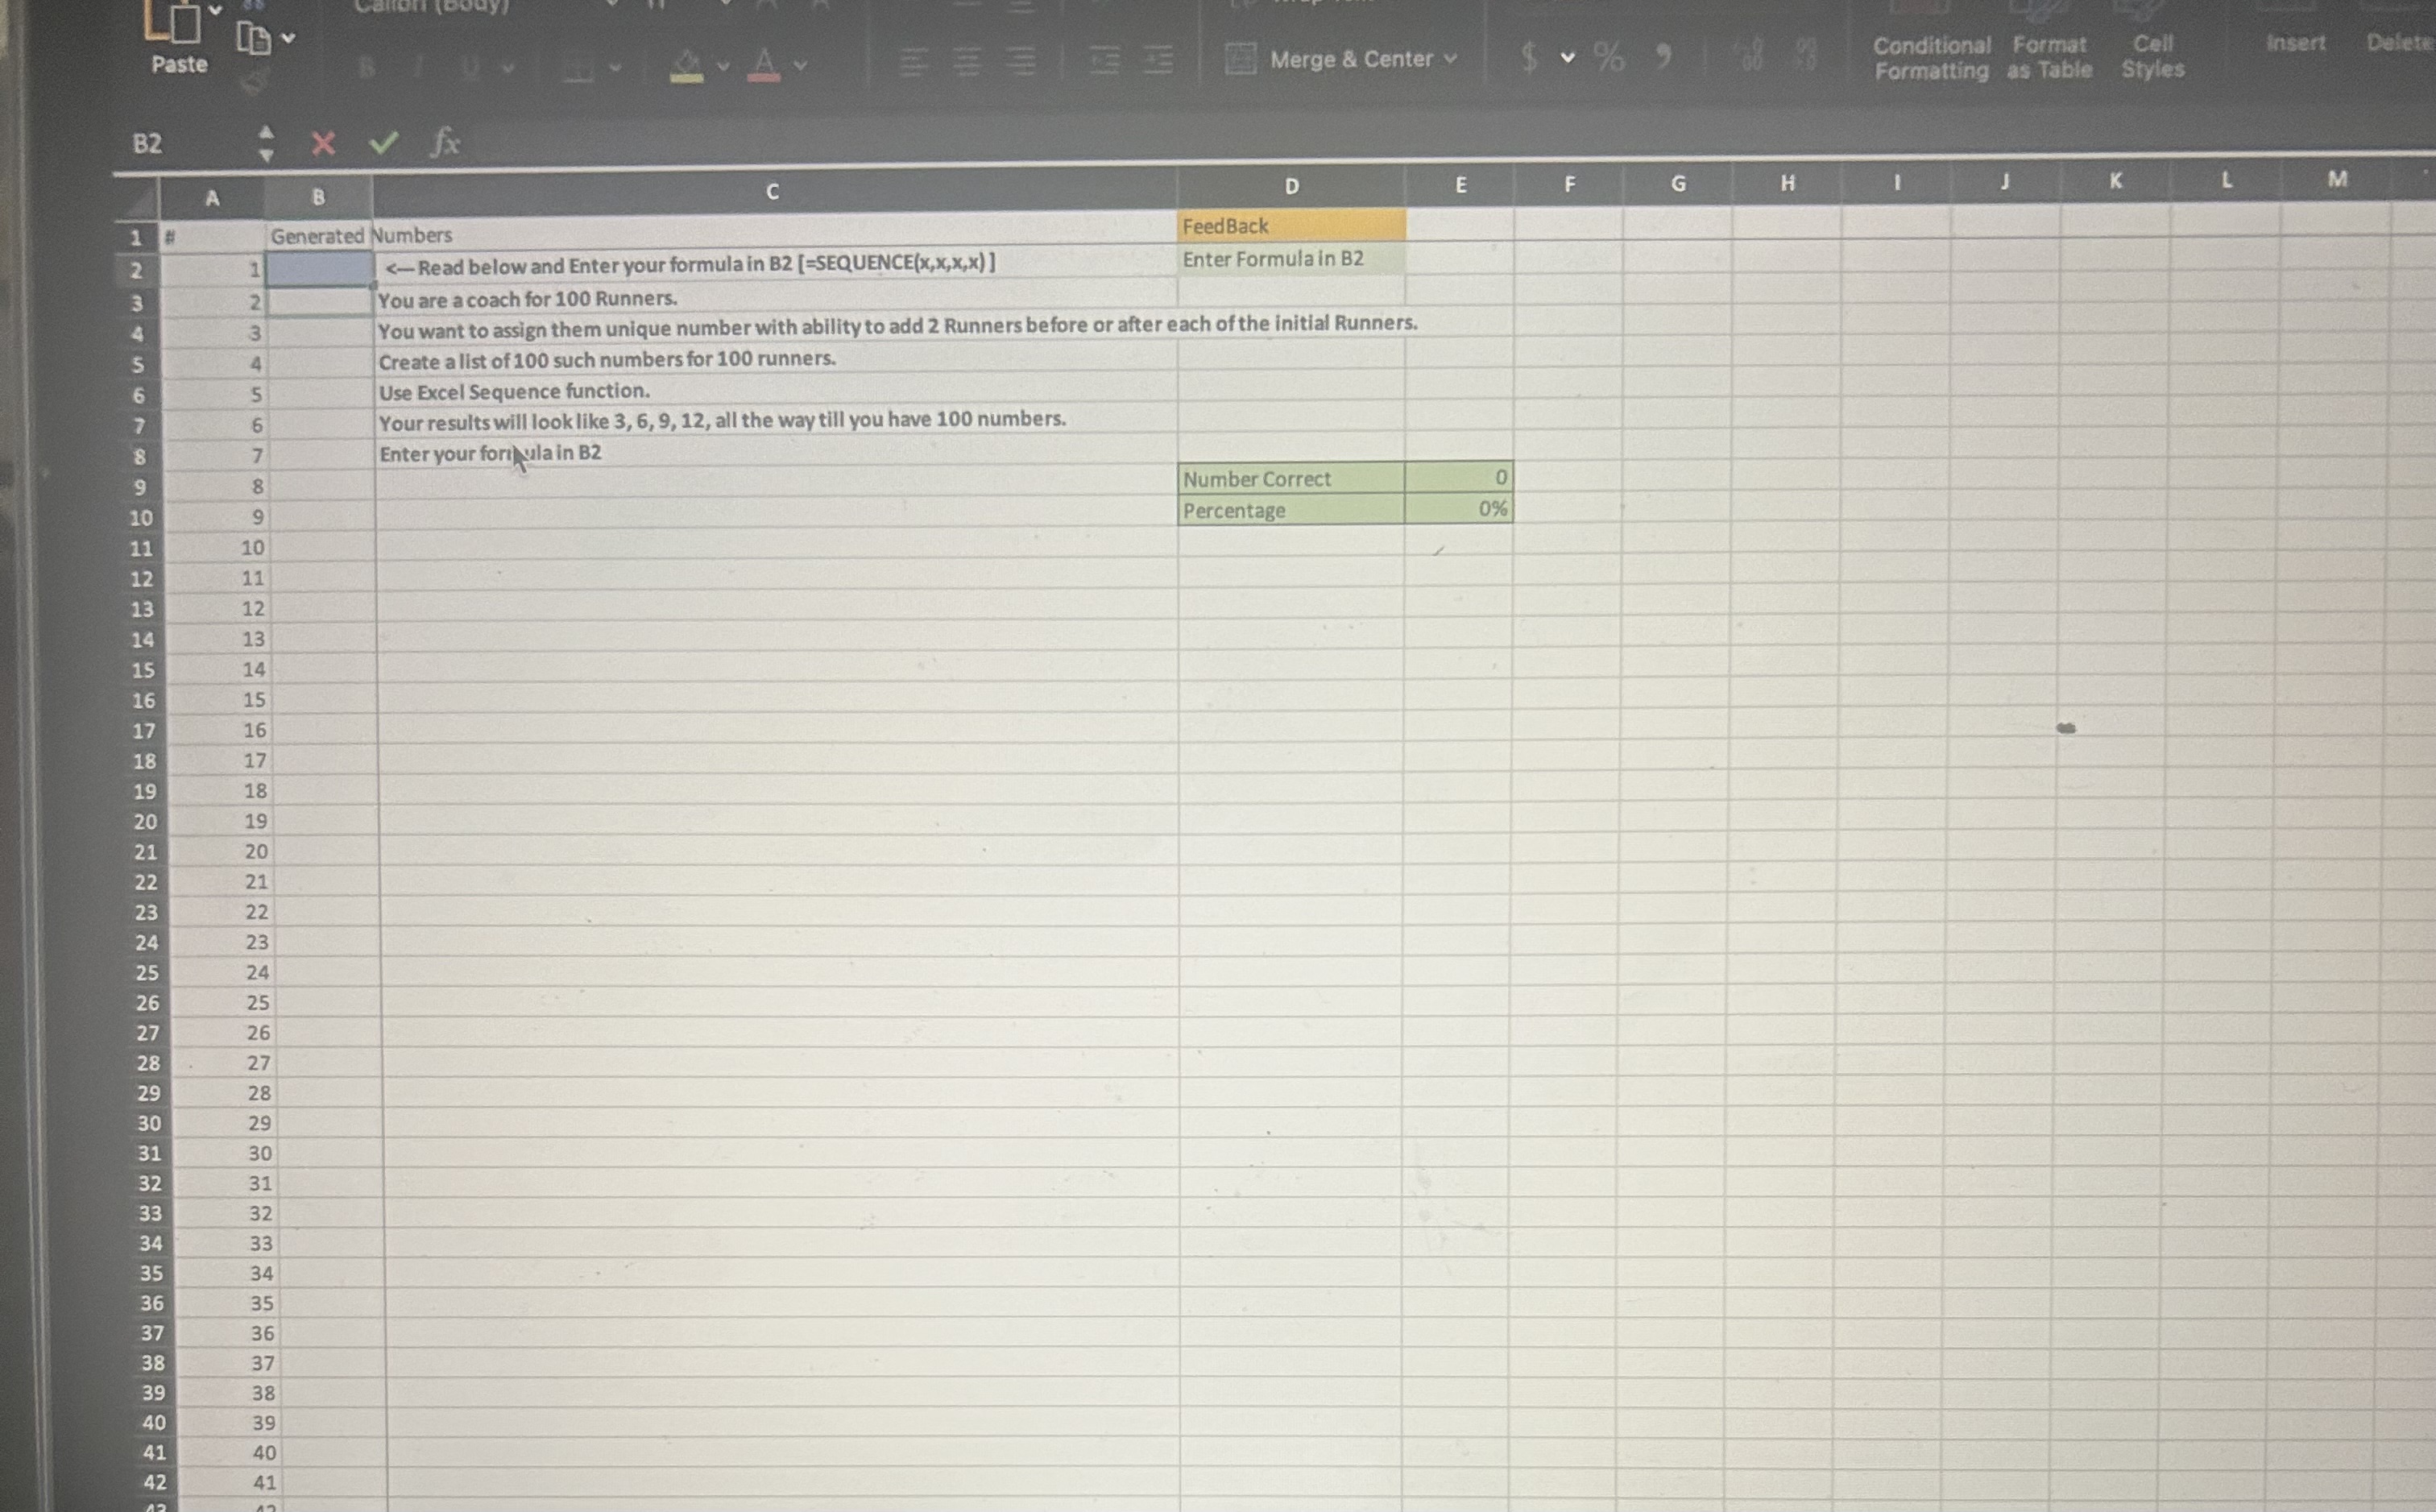Apply percent style with % icon

click(x=1608, y=57)
